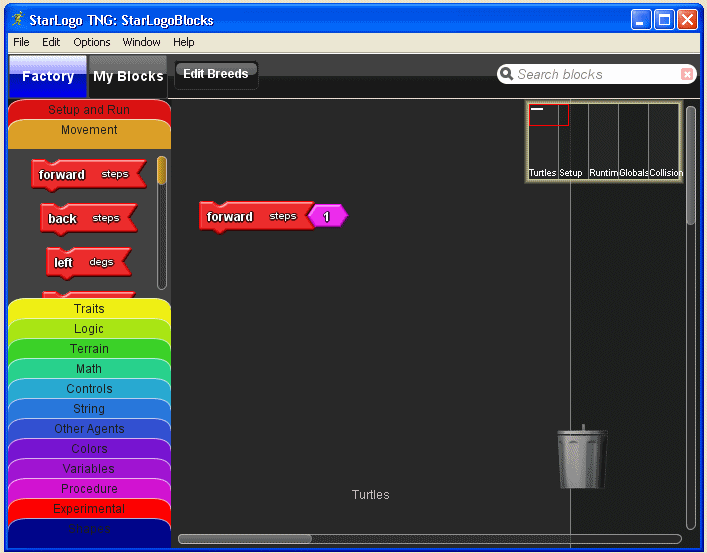Expand the Terrain drawer
The width and height of the screenshot is (707, 553).
[x=89, y=349]
